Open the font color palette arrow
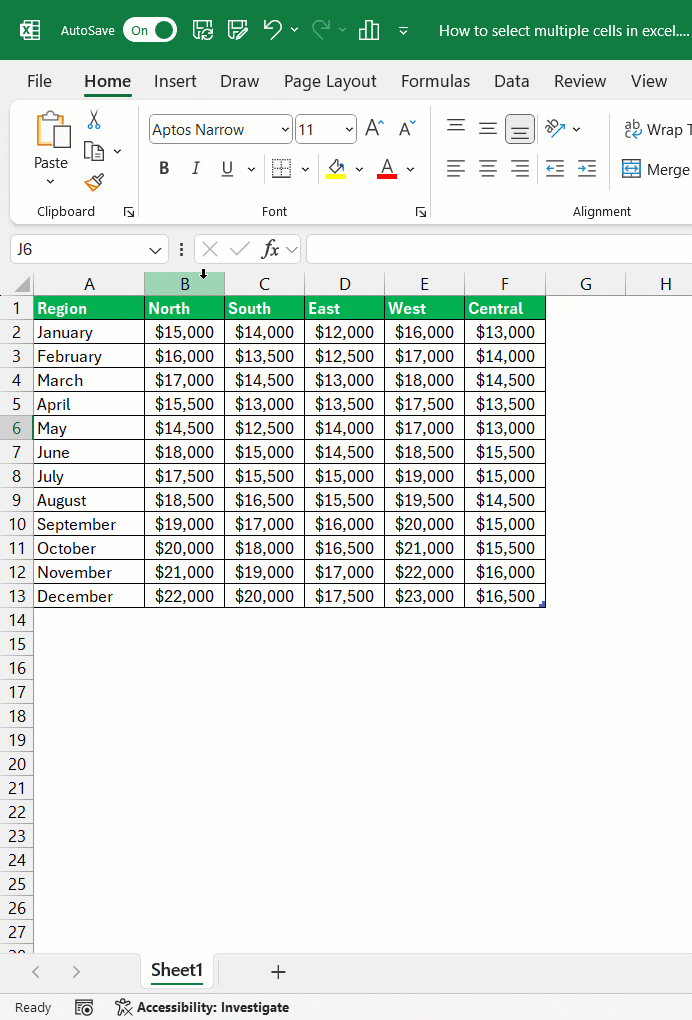Viewport: 692px width, 1020px height. point(410,170)
